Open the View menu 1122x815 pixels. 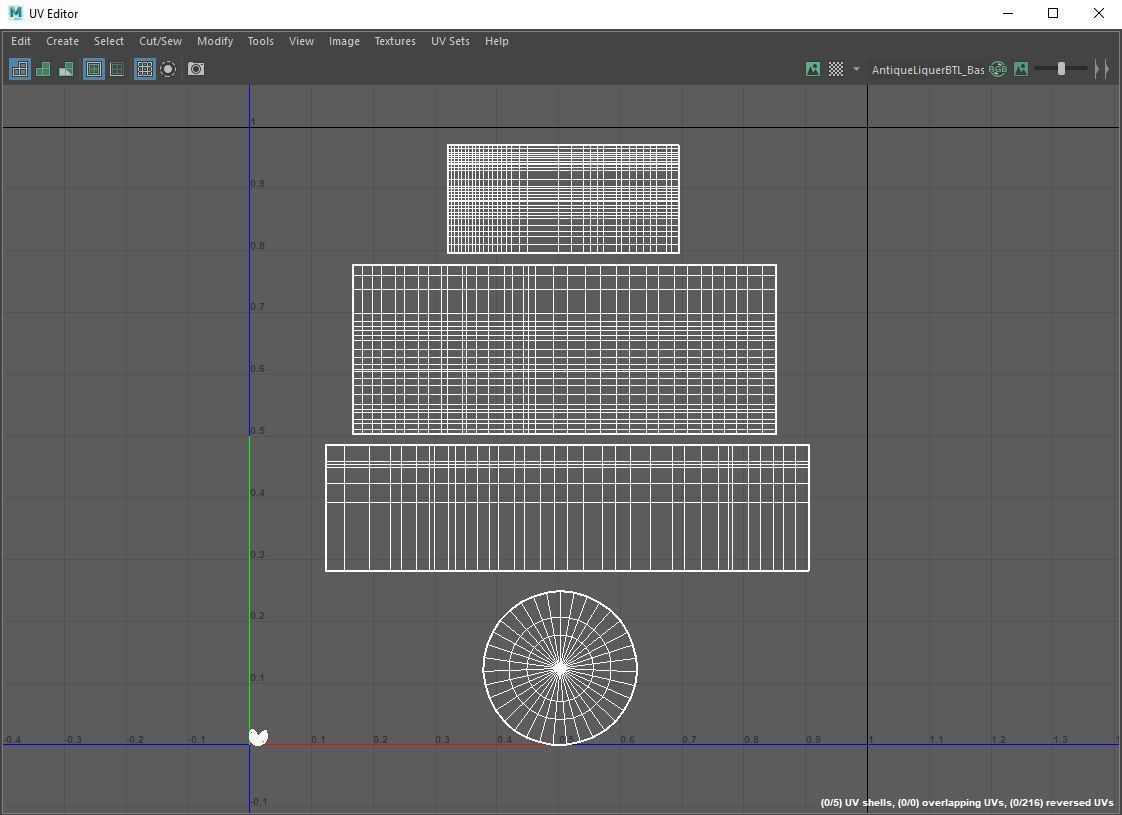[301, 42]
